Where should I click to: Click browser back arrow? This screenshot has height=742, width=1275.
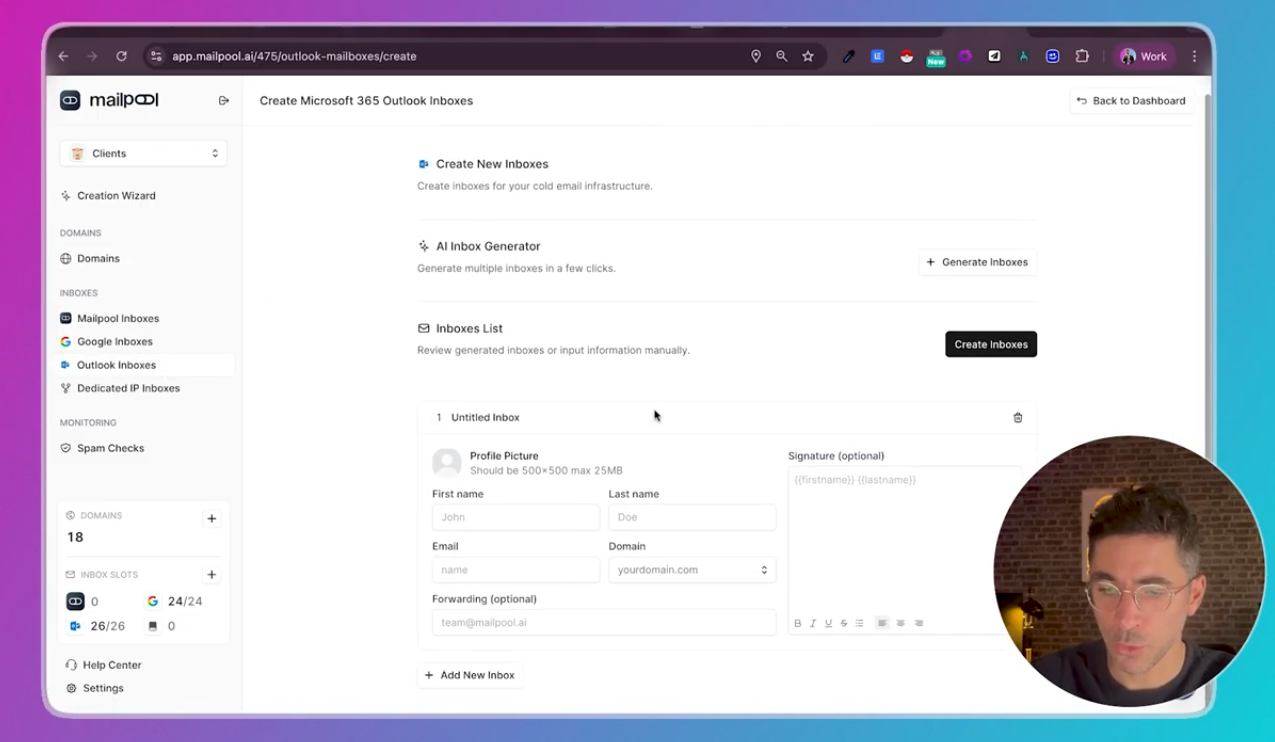[x=63, y=56]
